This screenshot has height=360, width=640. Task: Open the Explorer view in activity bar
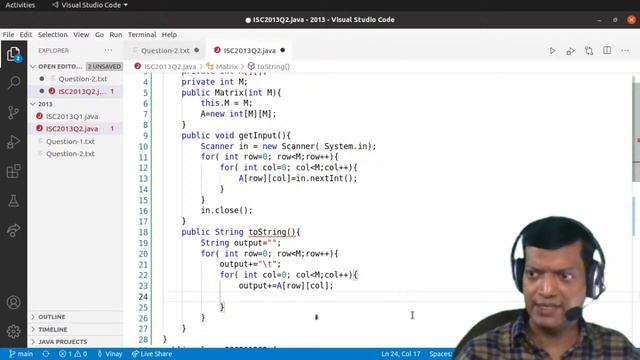tap(13, 54)
